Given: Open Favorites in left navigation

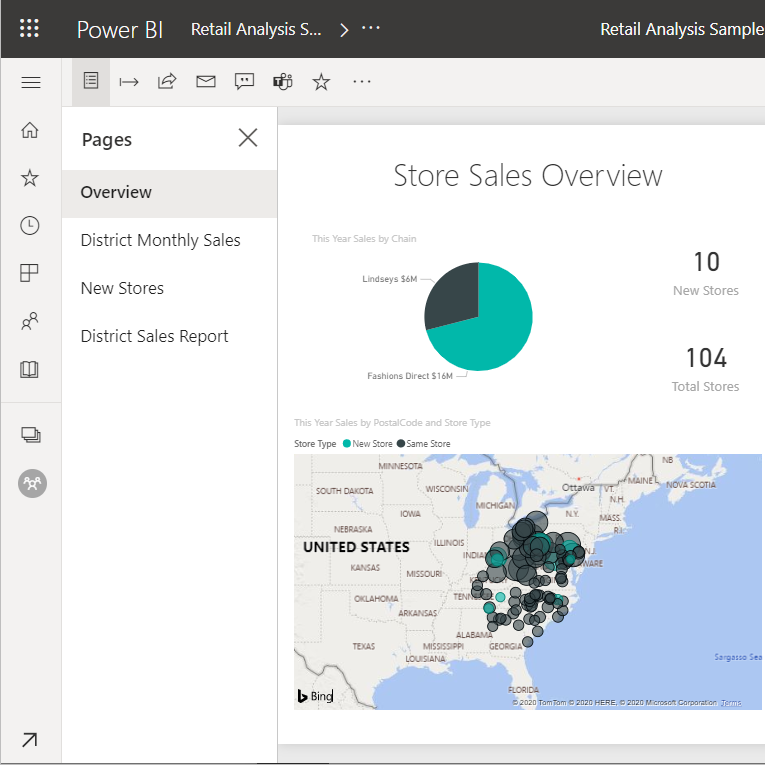Looking at the screenshot, I should [30, 178].
